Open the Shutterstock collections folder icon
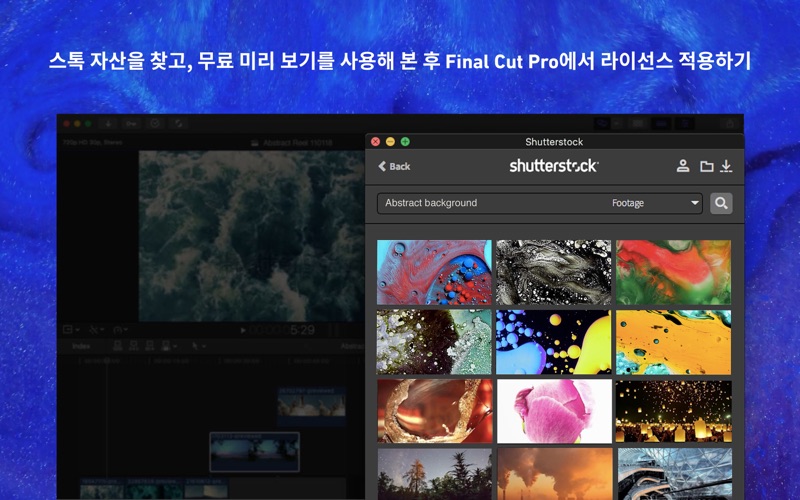The height and width of the screenshot is (500, 800). point(707,166)
